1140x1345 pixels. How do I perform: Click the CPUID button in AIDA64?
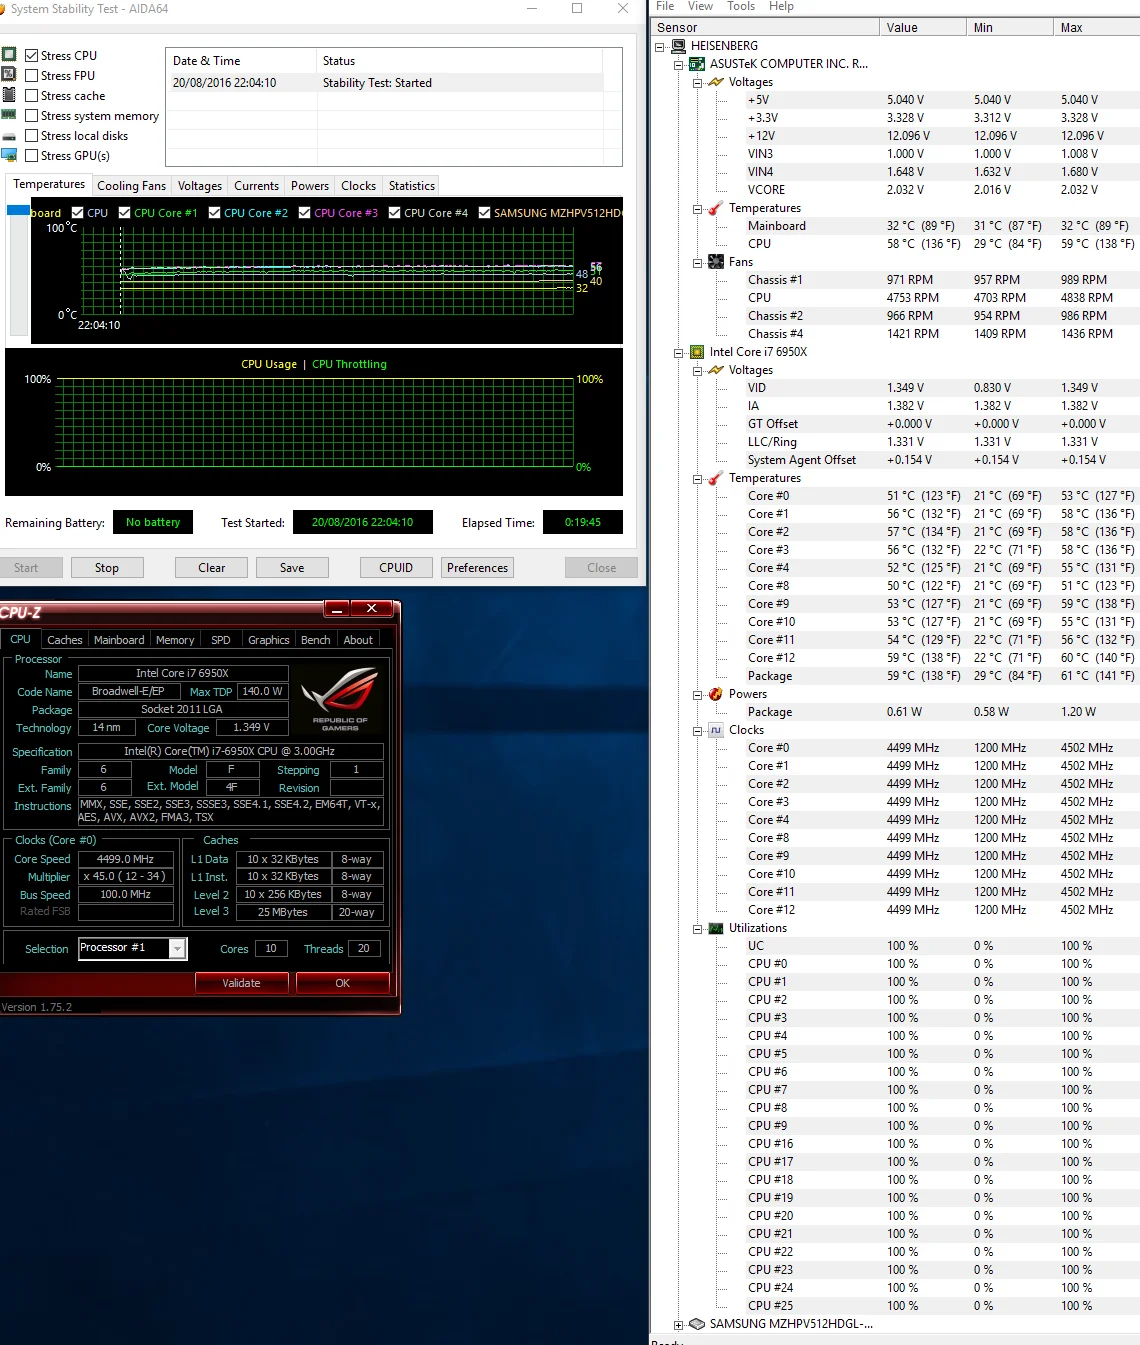tap(396, 568)
